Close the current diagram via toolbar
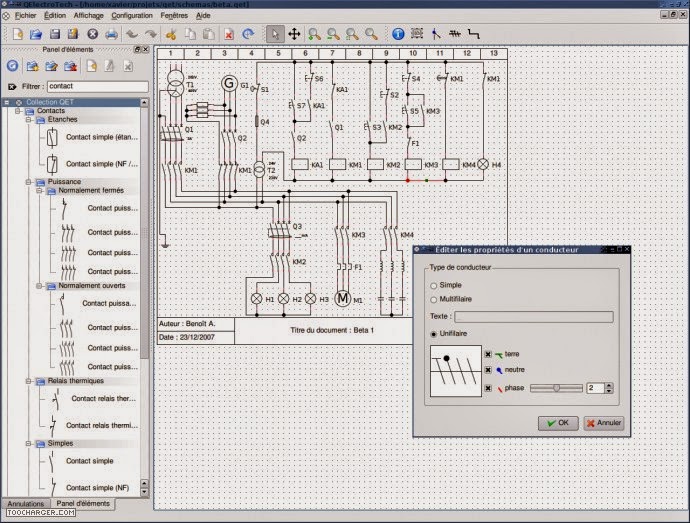This screenshot has height=523, width=690. pos(92,34)
